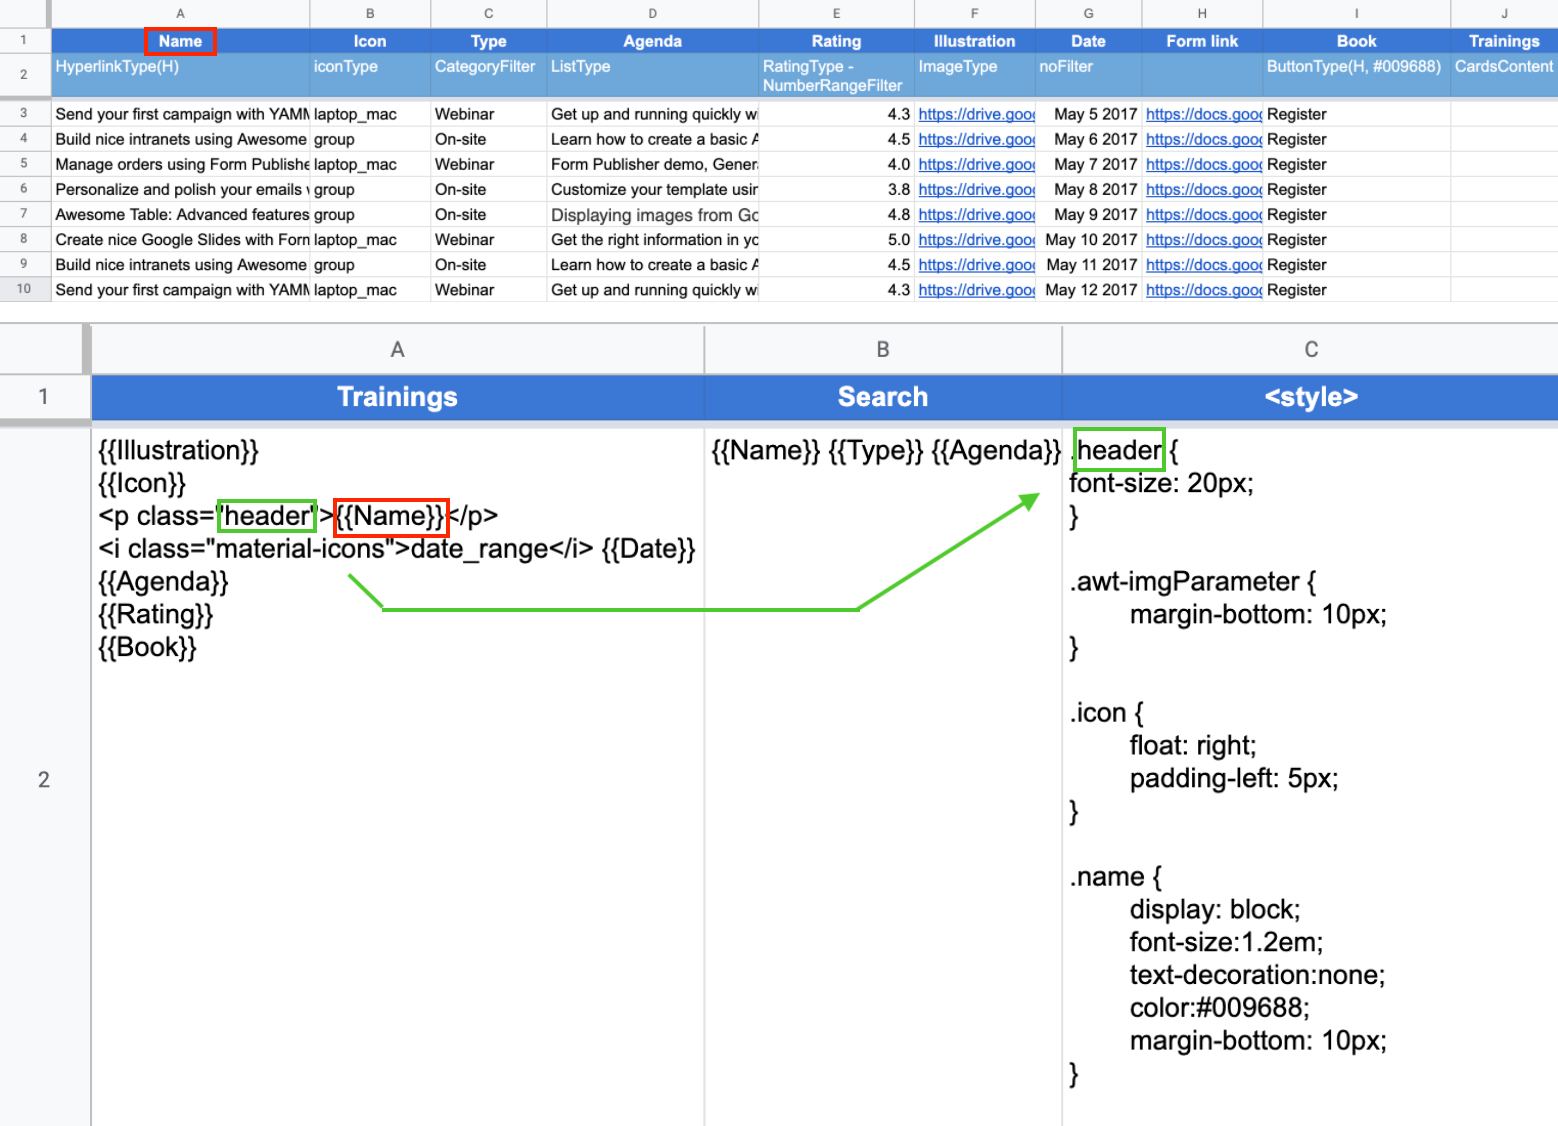Select the Name header cell
1558x1126 pixels.
coord(180,41)
